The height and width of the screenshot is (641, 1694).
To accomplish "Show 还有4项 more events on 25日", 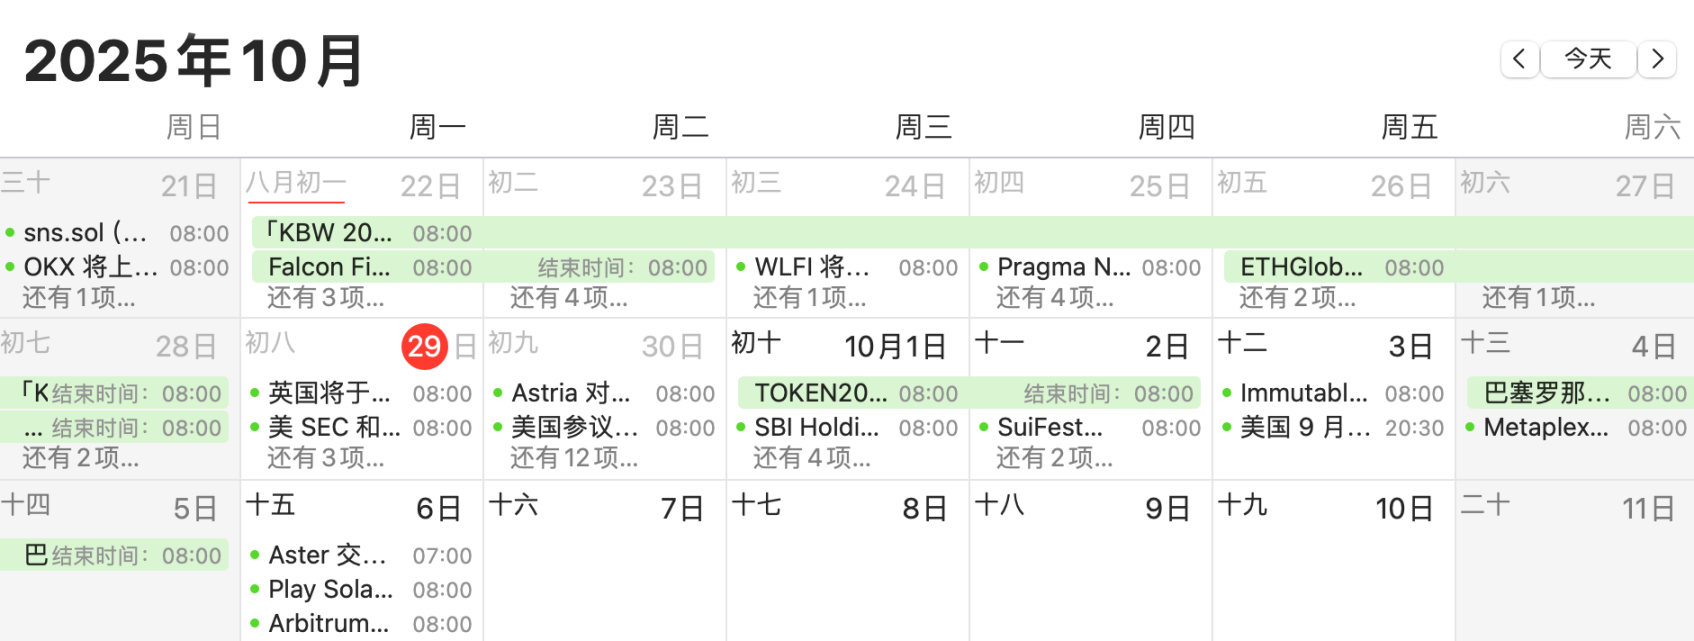I will tap(1054, 298).
